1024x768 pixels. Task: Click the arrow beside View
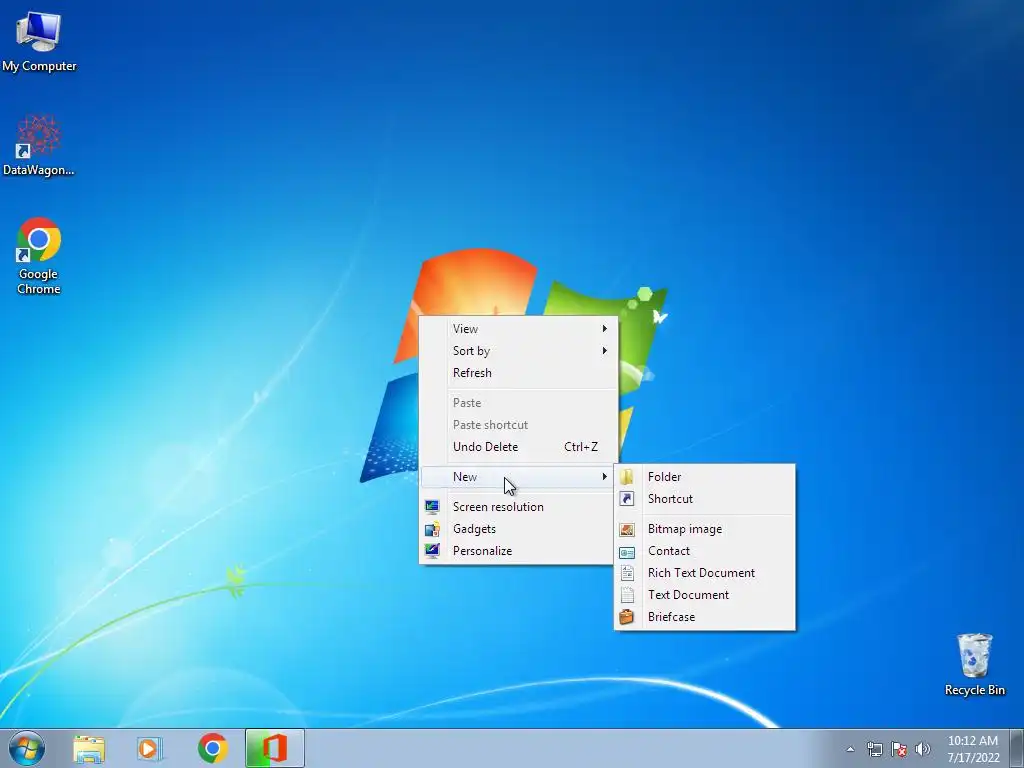tap(605, 328)
